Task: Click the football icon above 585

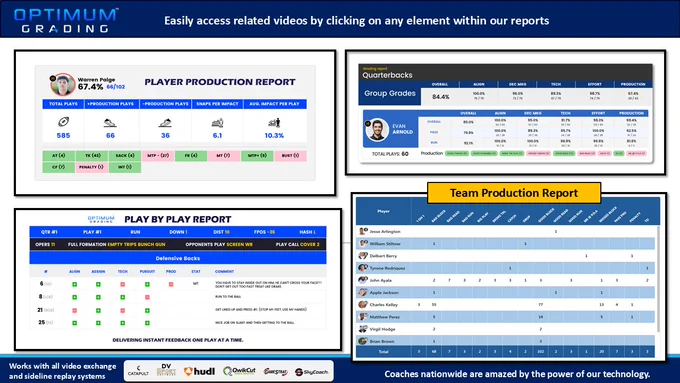Action: [x=63, y=122]
